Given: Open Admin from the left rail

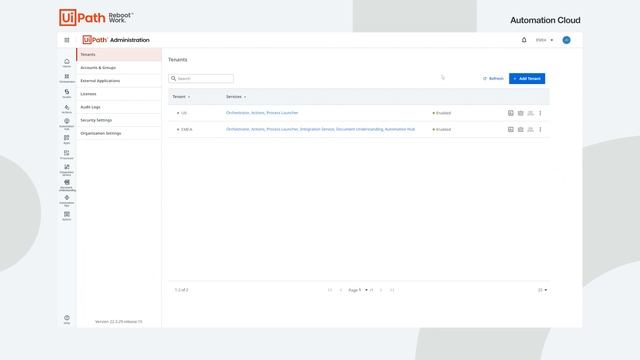Looking at the screenshot, I should (x=67, y=216).
